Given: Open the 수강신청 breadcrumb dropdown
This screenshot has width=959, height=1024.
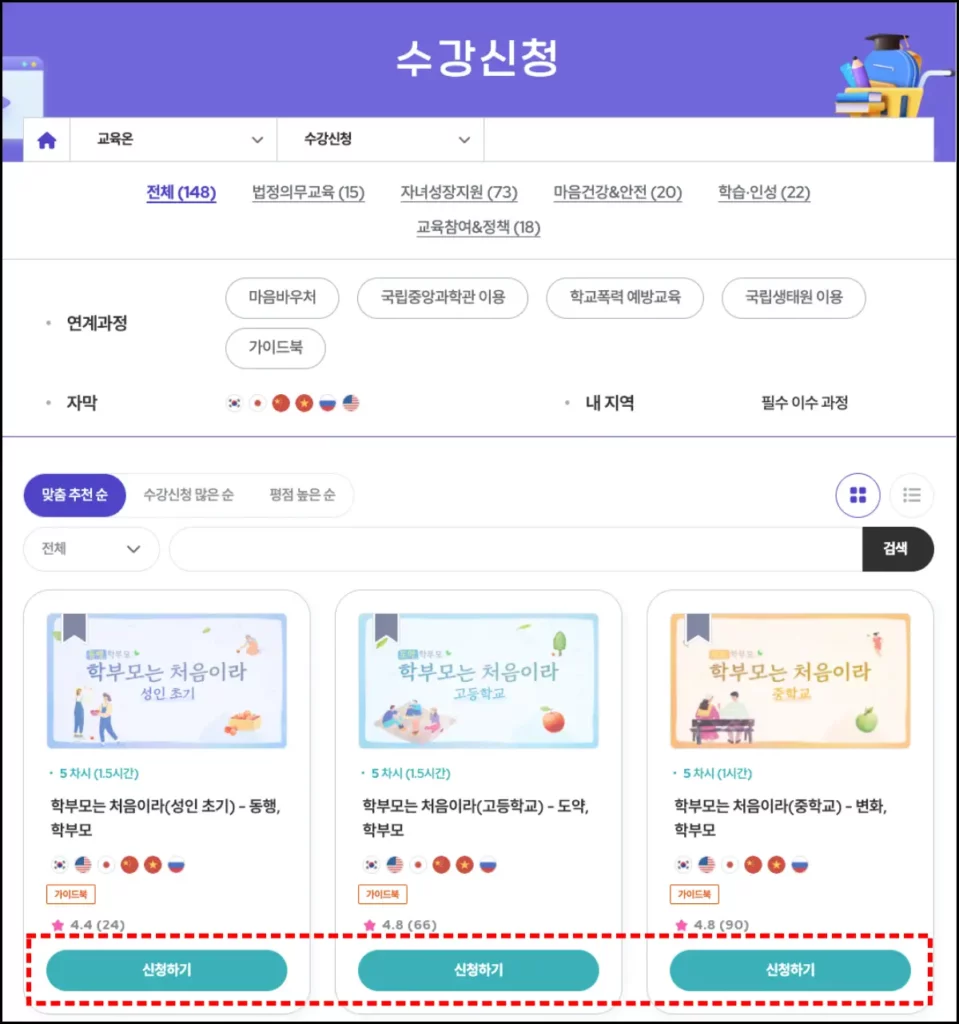Looking at the screenshot, I should tap(380, 139).
